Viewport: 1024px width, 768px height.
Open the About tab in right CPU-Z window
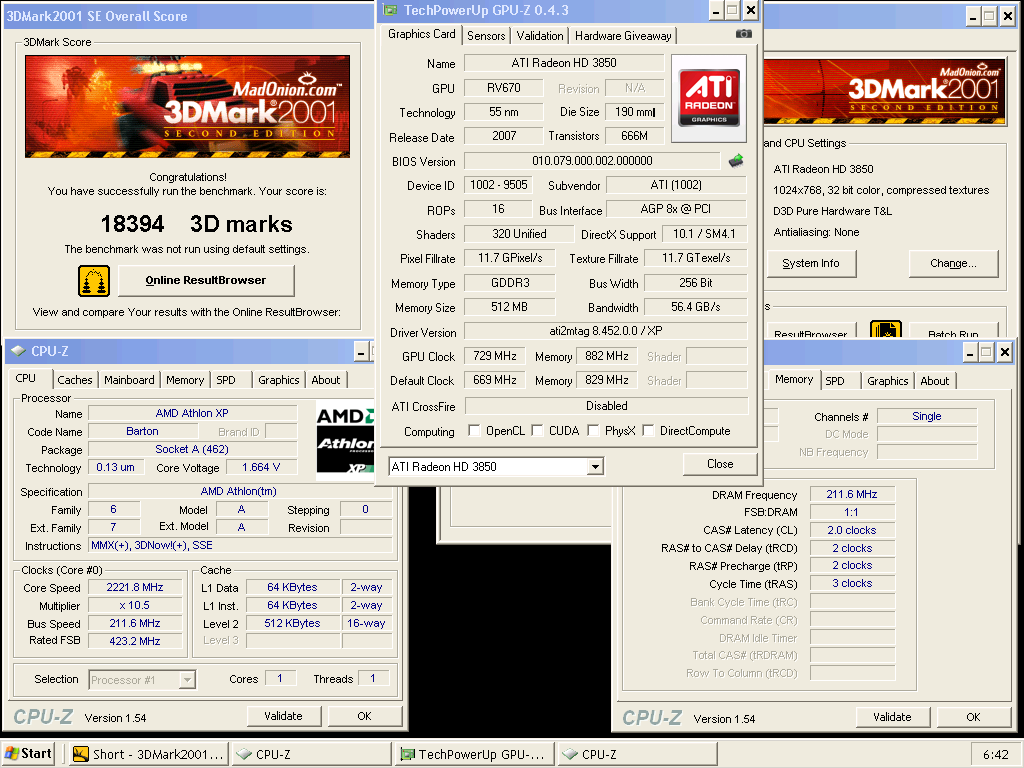(935, 381)
